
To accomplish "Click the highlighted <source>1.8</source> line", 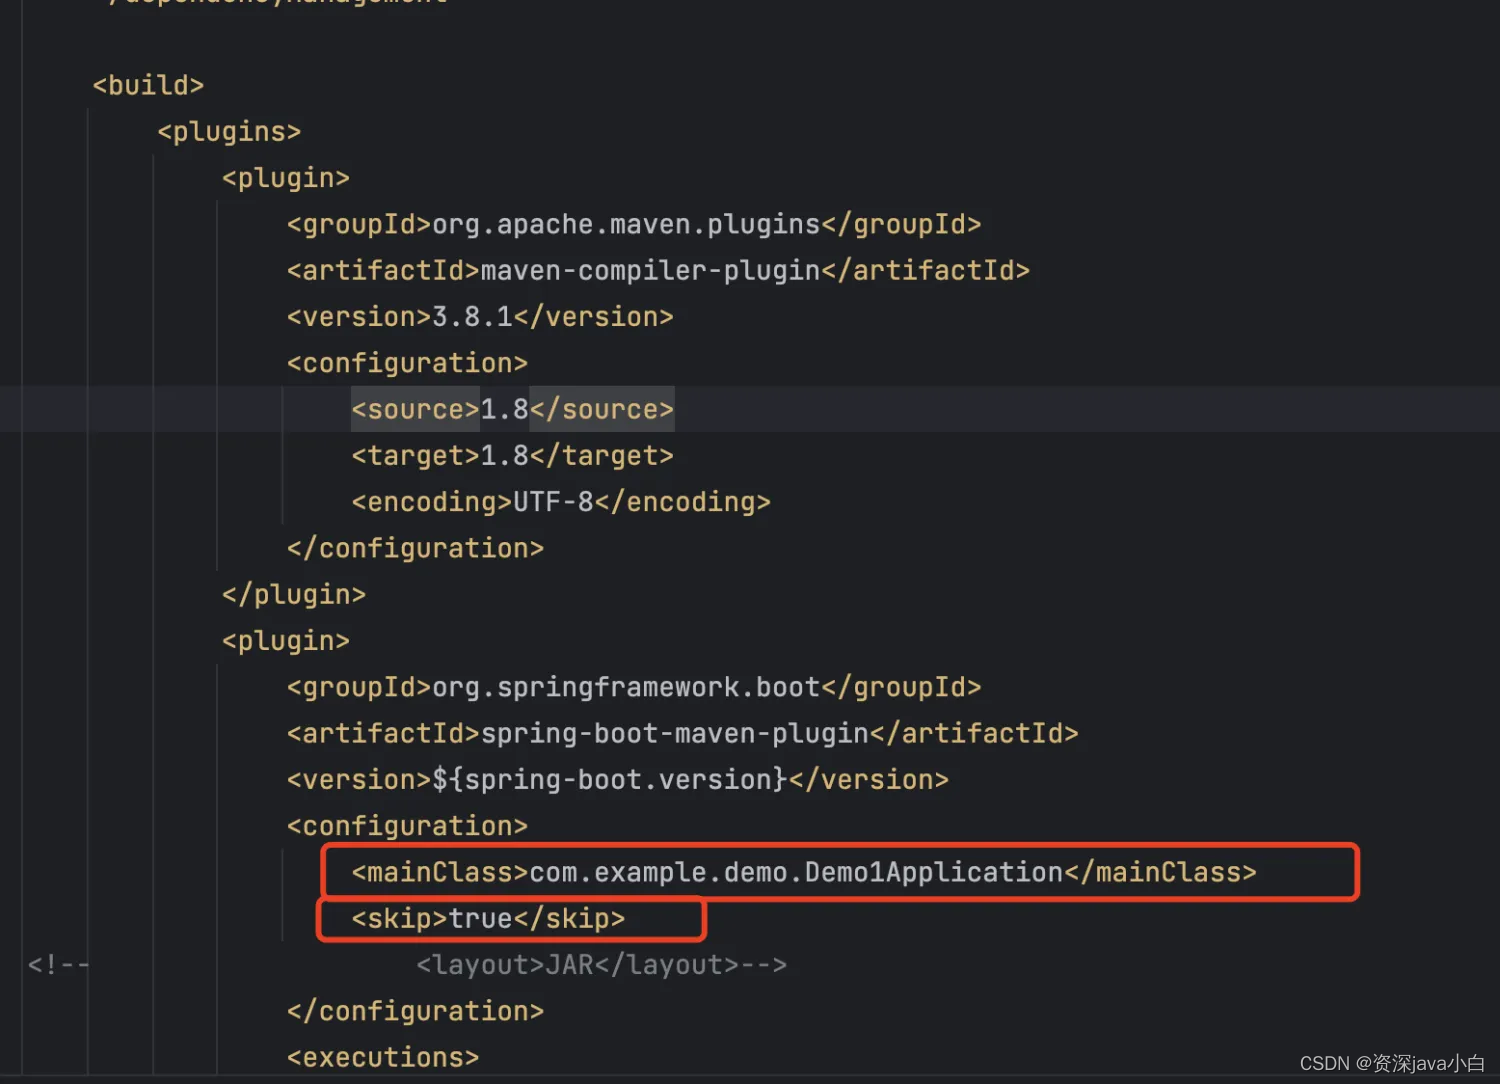I will tap(512, 409).
